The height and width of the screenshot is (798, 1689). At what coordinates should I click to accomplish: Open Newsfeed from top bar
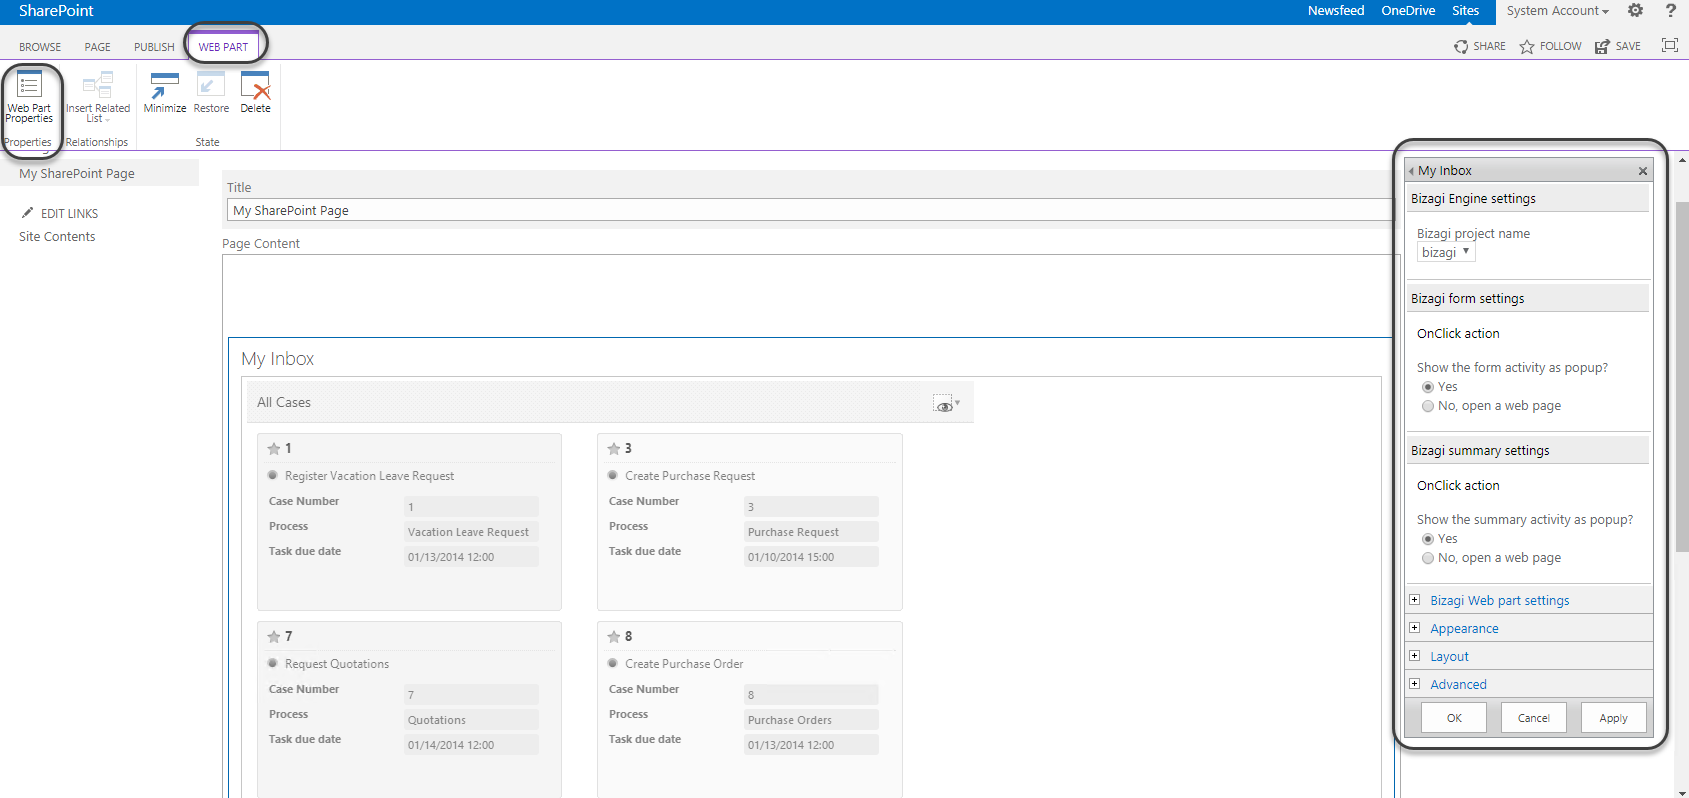[1336, 11]
